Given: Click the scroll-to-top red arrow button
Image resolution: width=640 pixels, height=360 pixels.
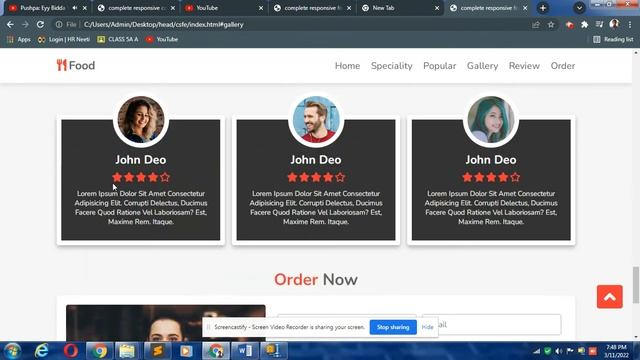Looking at the screenshot, I should (x=609, y=297).
